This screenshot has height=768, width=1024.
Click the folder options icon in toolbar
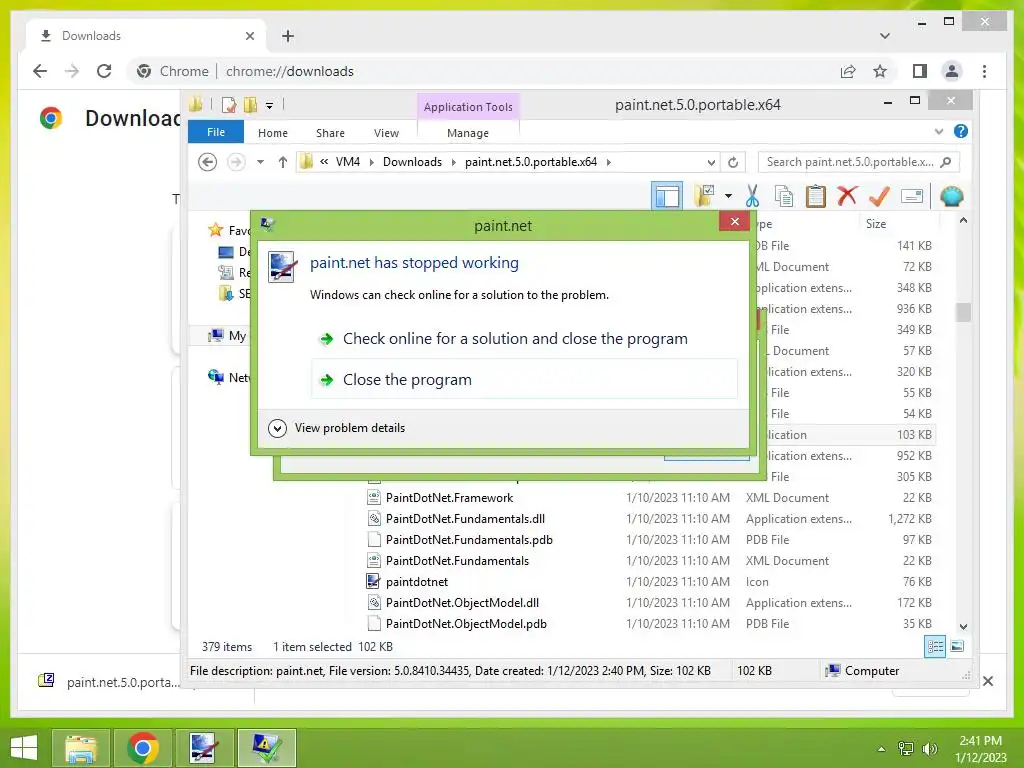705,196
